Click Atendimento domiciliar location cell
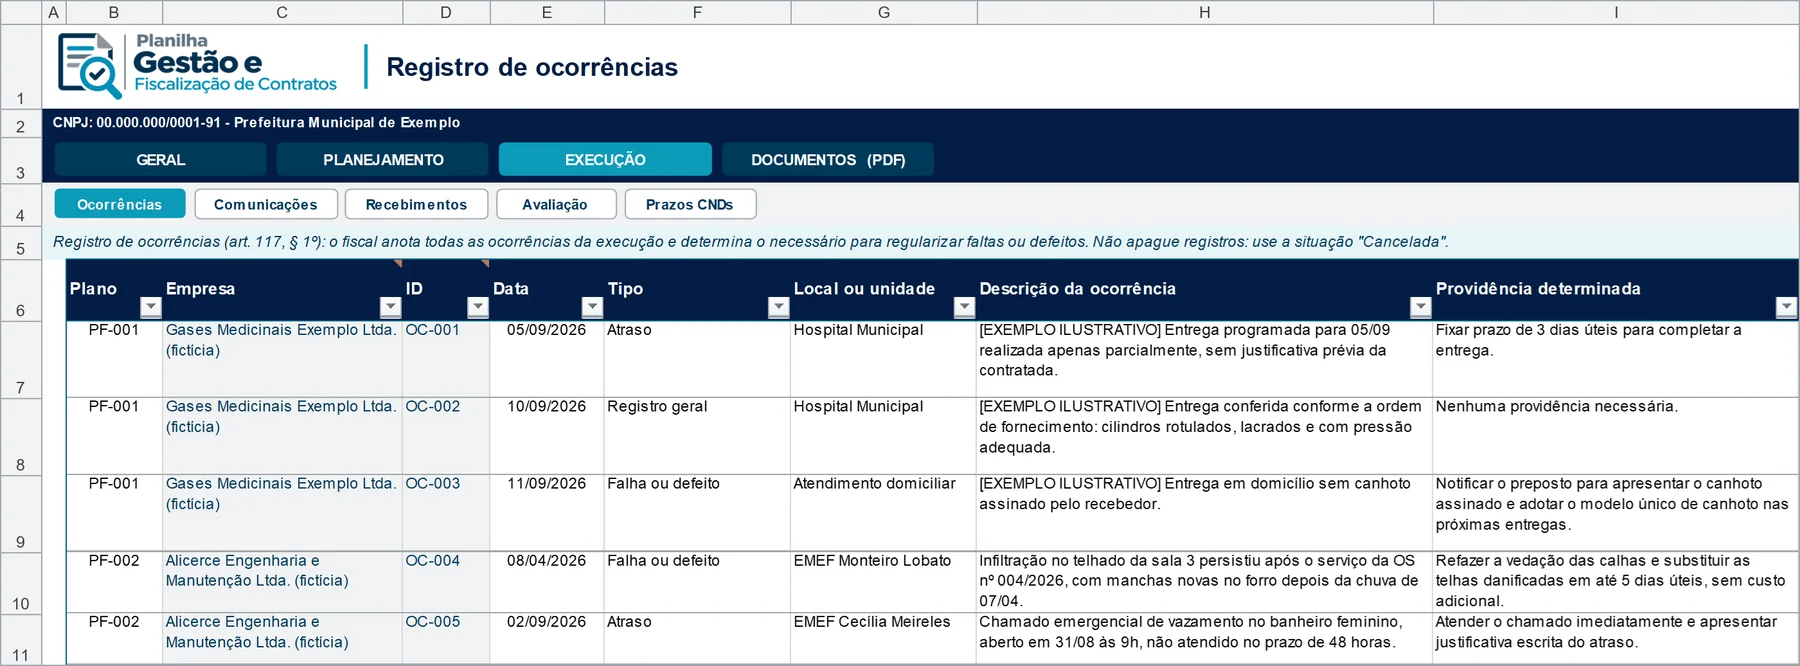The image size is (1800, 666). [x=884, y=513]
